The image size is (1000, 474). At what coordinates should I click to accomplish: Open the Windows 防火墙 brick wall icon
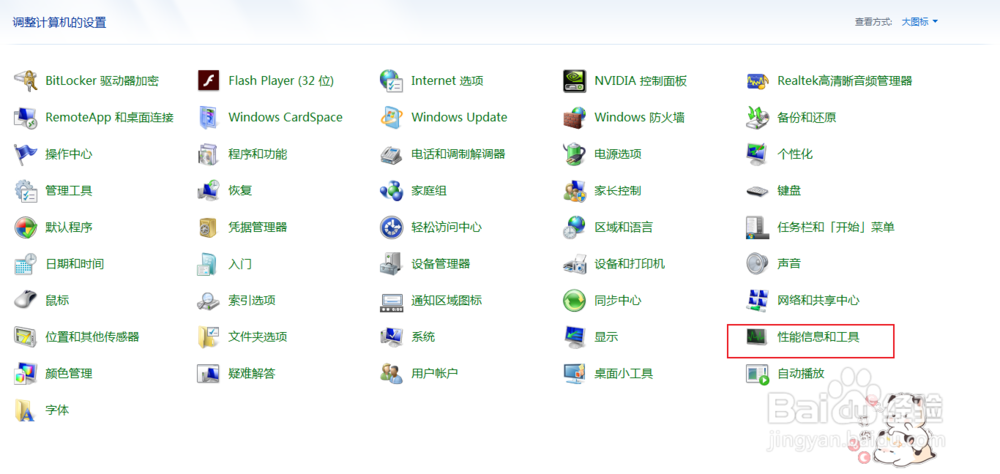[574, 117]
